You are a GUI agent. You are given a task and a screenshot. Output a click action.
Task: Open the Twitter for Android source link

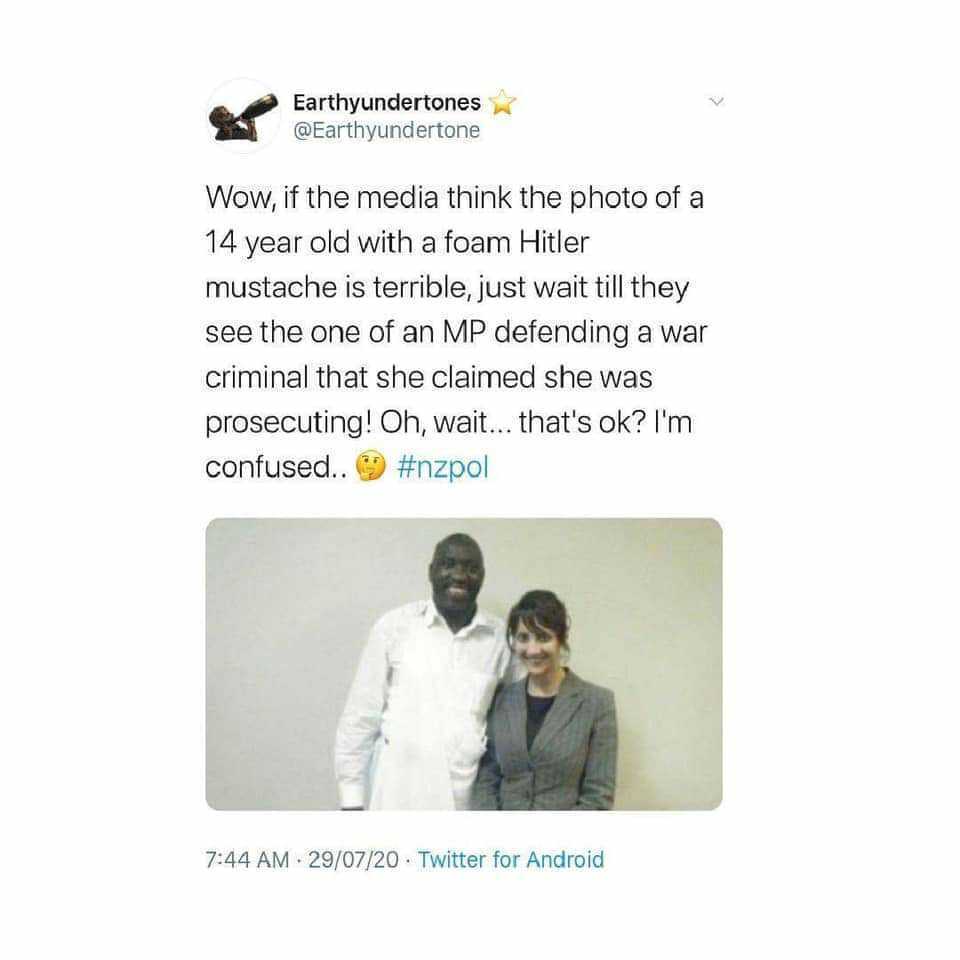coord(511,860)
